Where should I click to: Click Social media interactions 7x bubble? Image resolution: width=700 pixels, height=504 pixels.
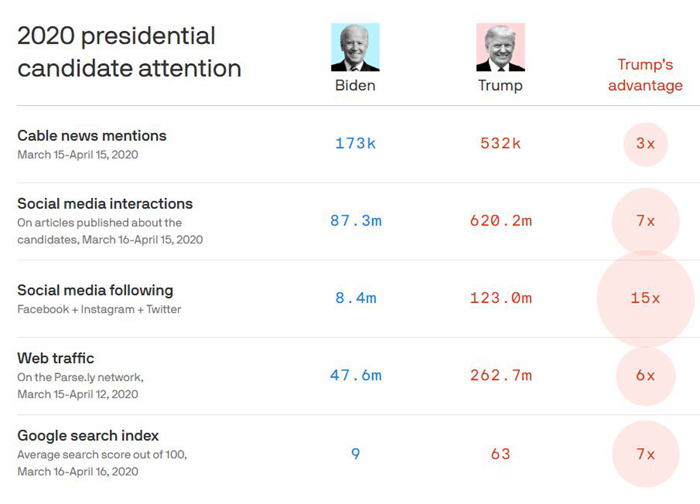pos(645,221)
